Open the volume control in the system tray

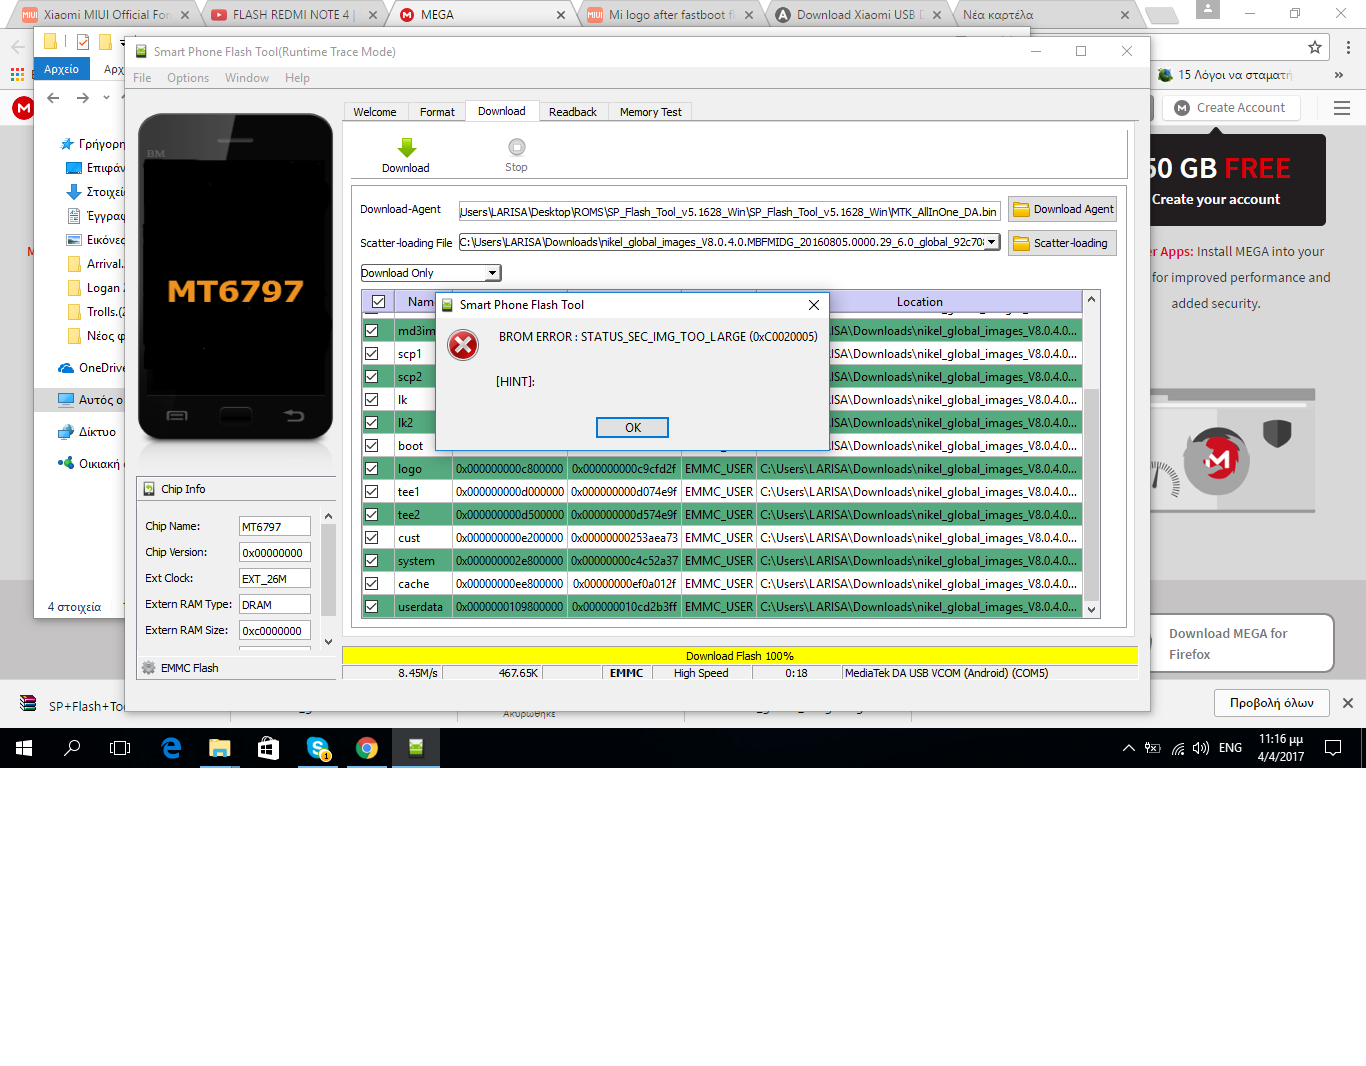(1201, 748)
